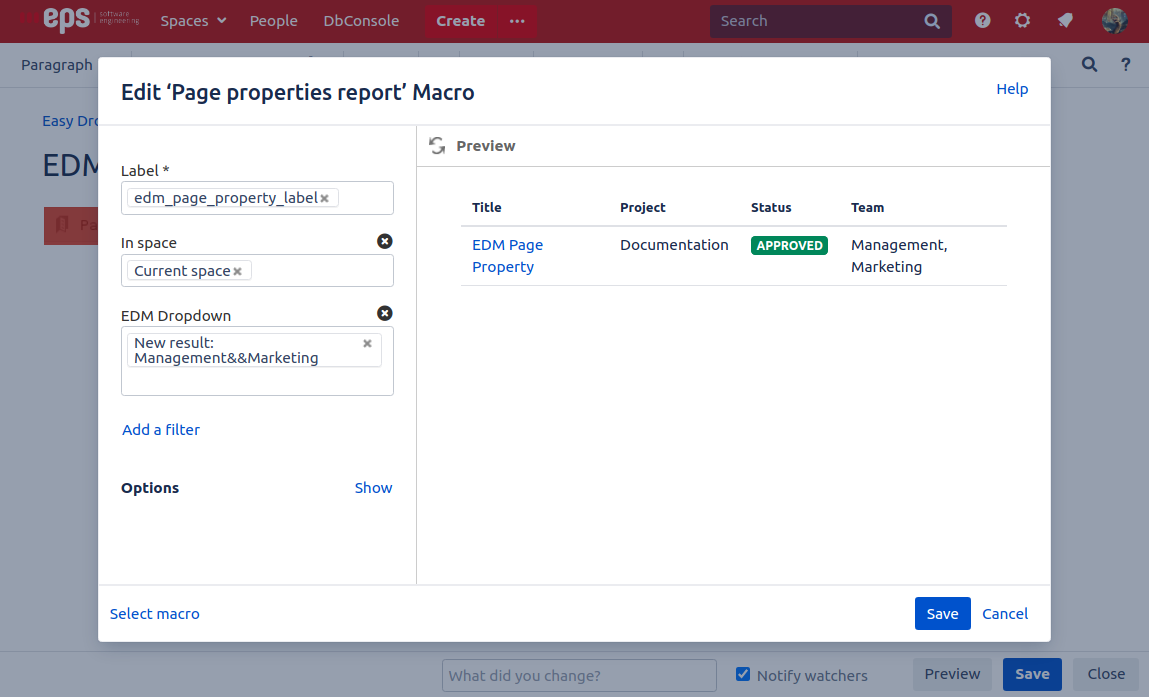This screenshot has width=1149, height=697.
Task: Open the settings gear menu
Action: click(x=1022, y=20)
